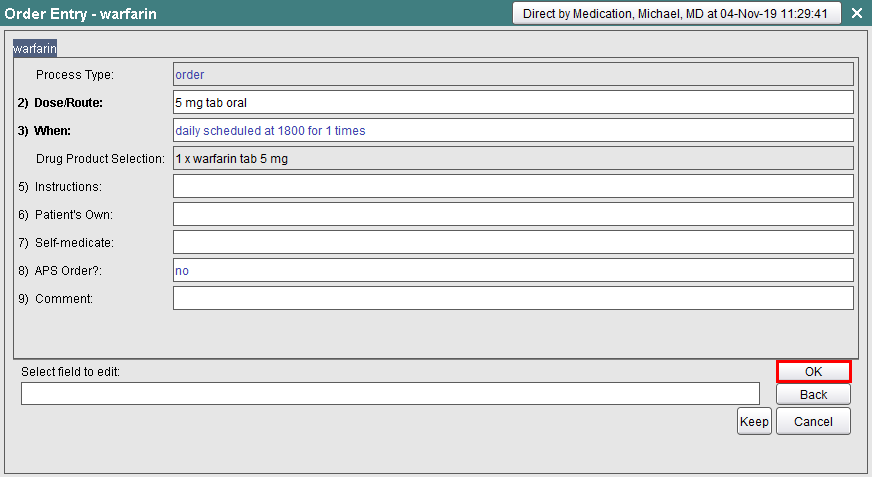This screenshot has width=872, height=477.
Task: Click the Keep button
Action: pos(754,421)
